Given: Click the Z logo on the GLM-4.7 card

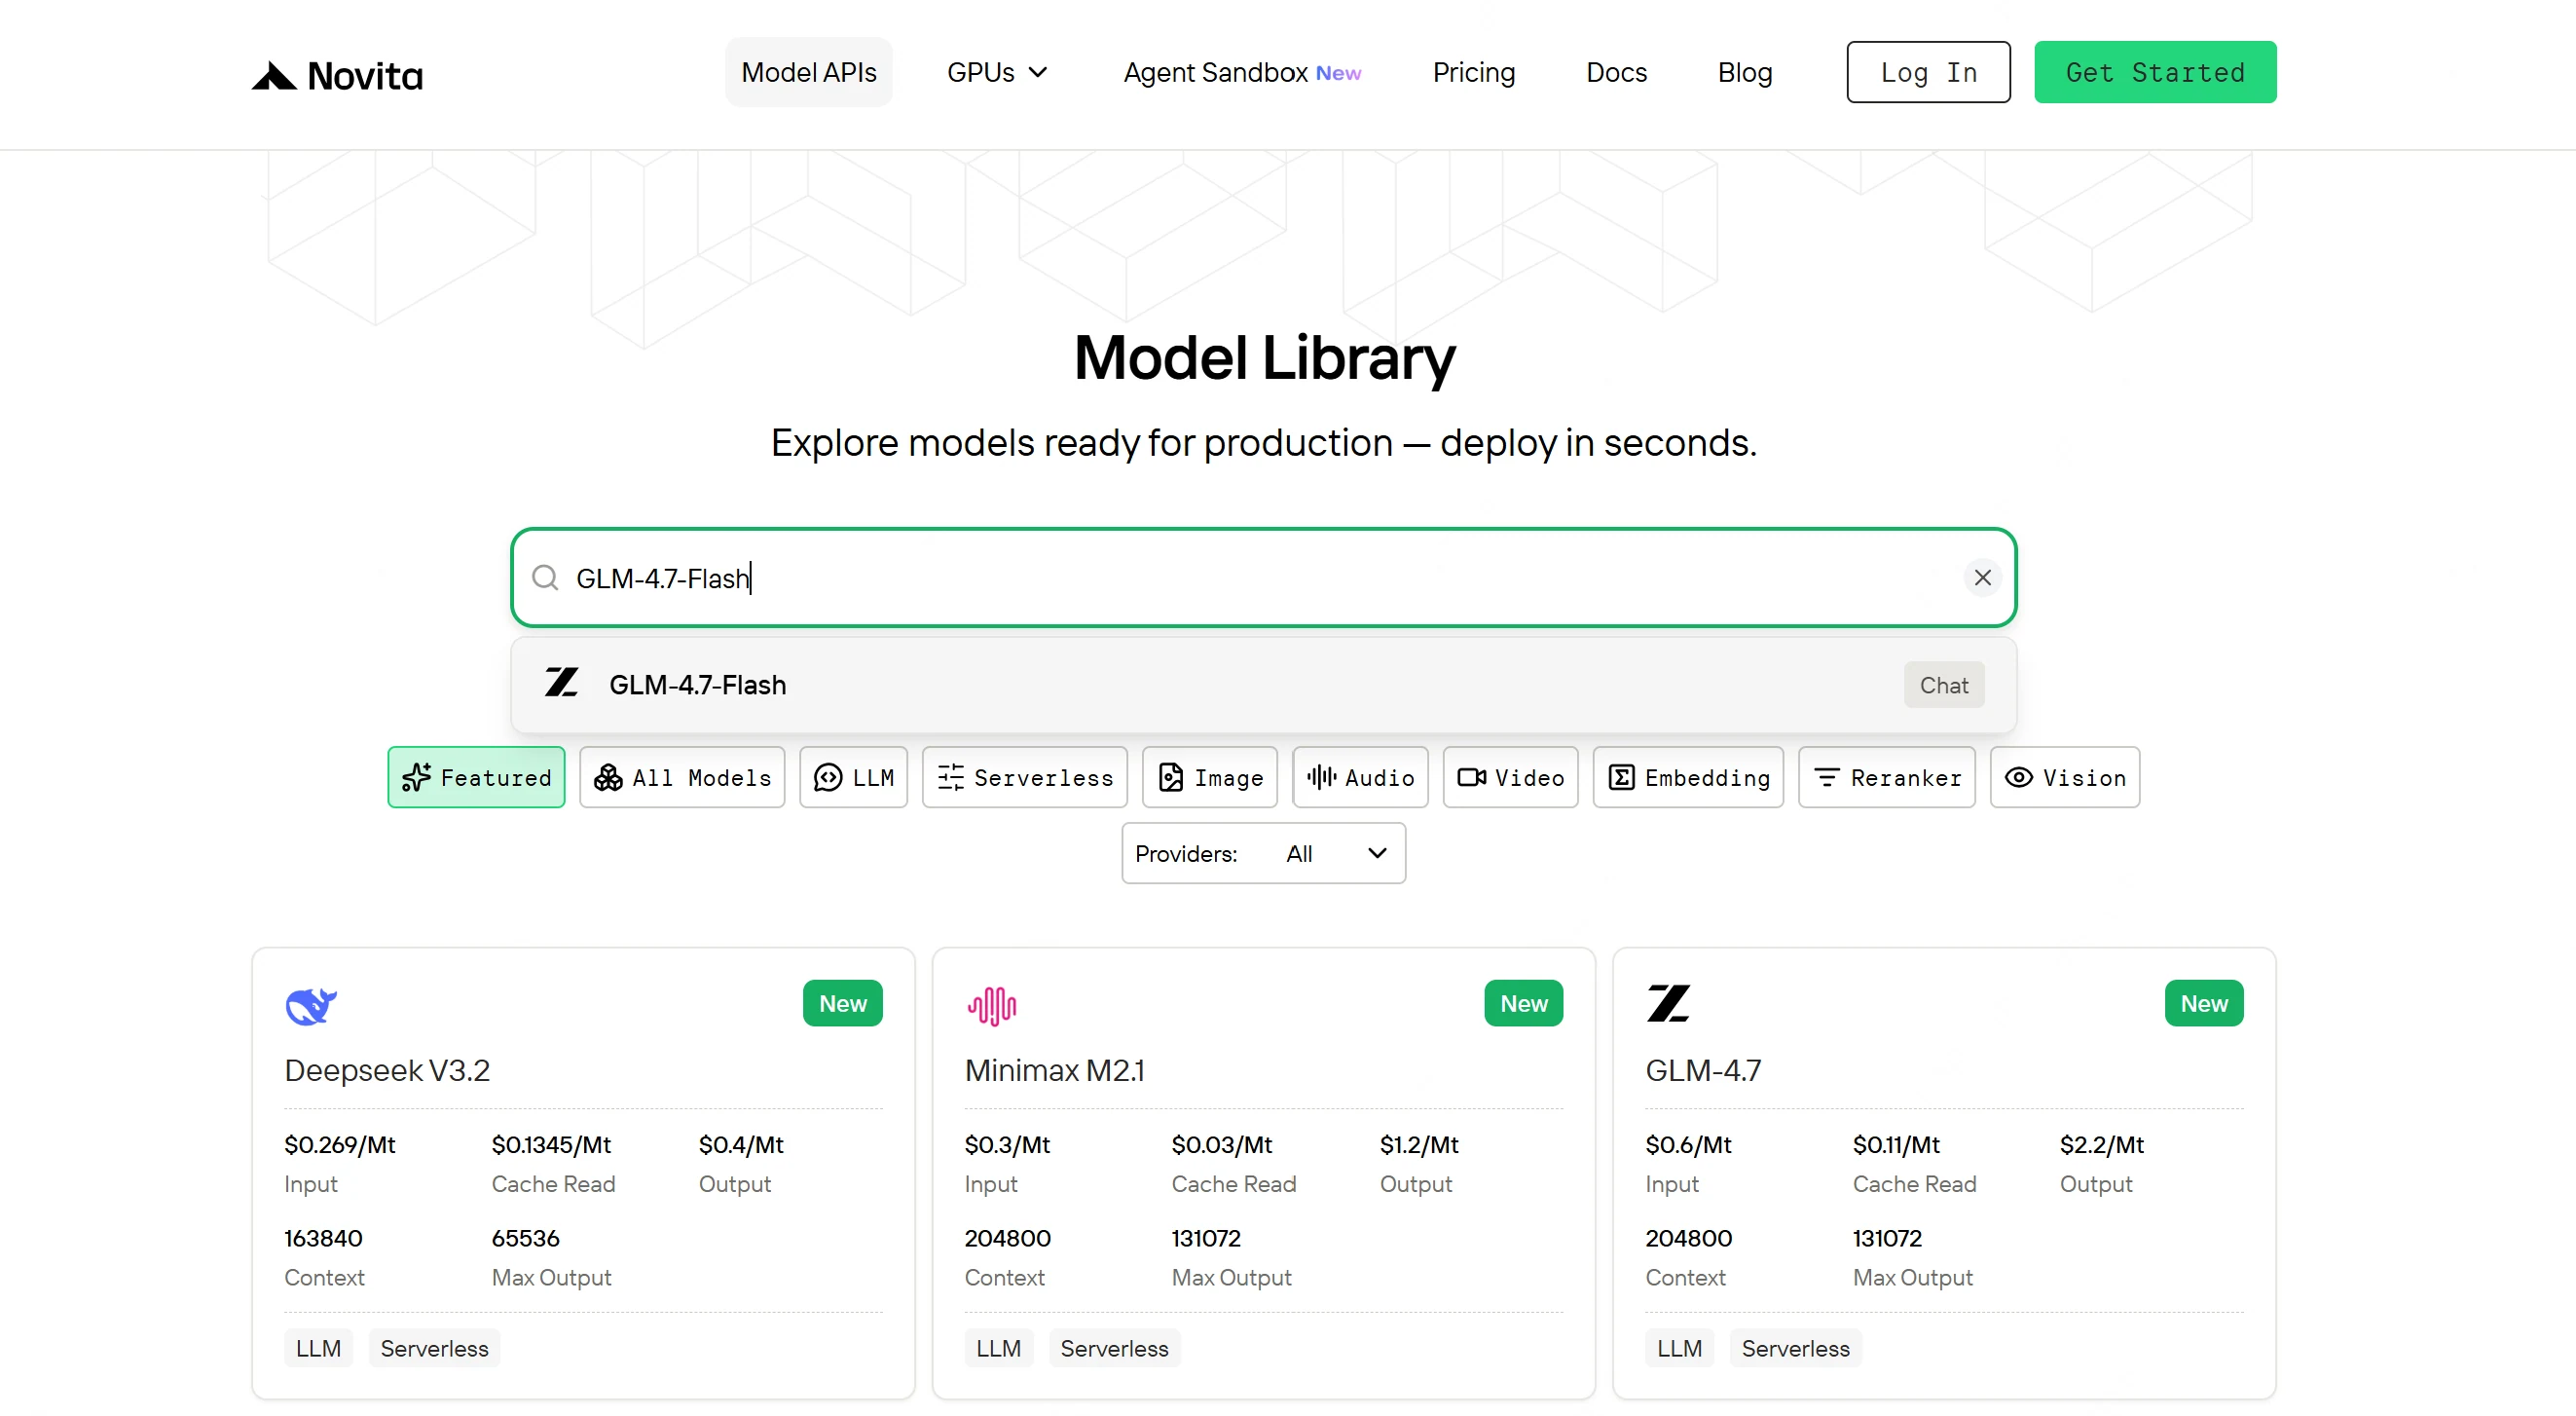Looking at the screenshot, I should (1668, 1004).
